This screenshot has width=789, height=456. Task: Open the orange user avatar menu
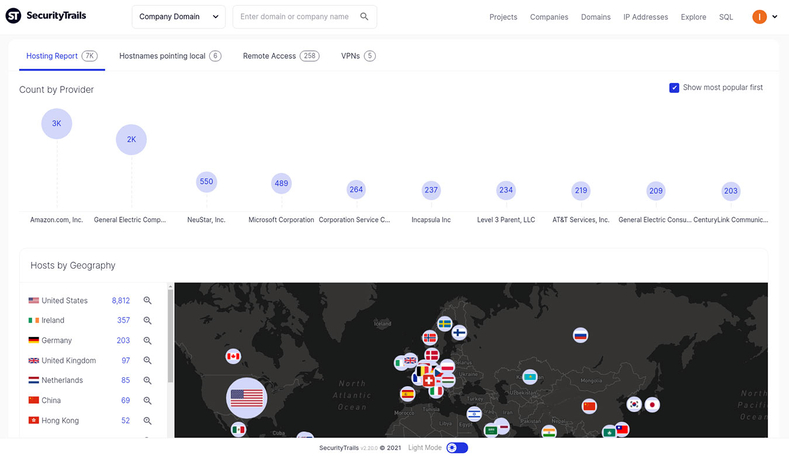tap(759, 17)
